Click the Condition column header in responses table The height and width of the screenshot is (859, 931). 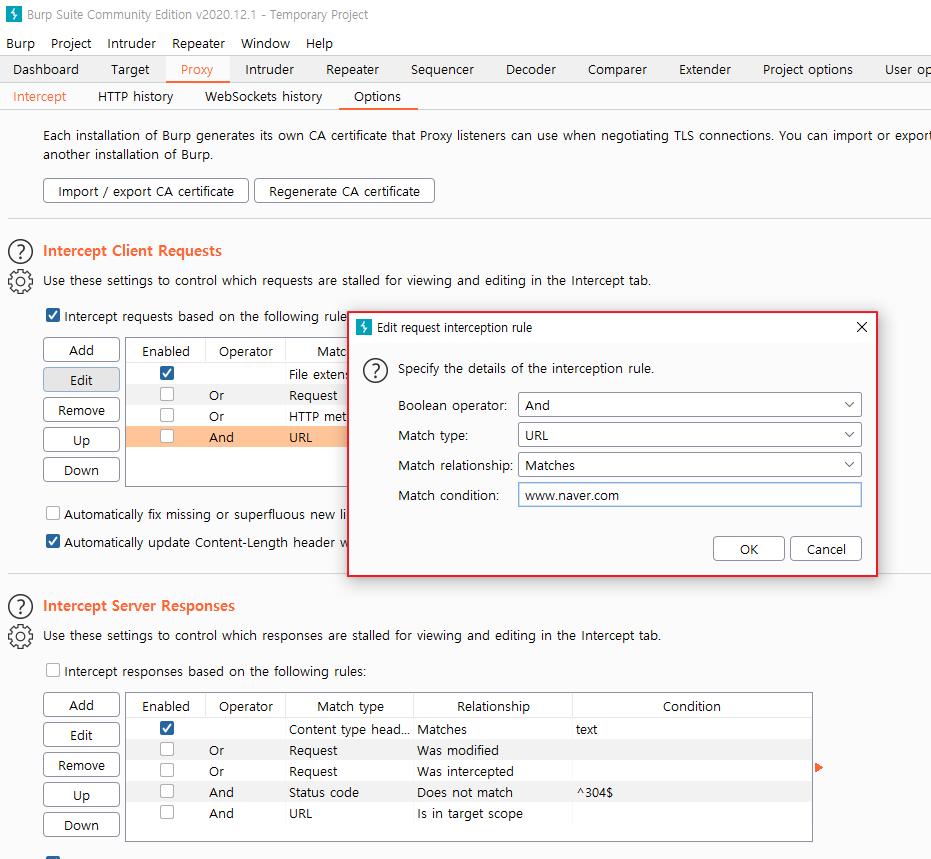pyautogui.click(x=692, y=706)
